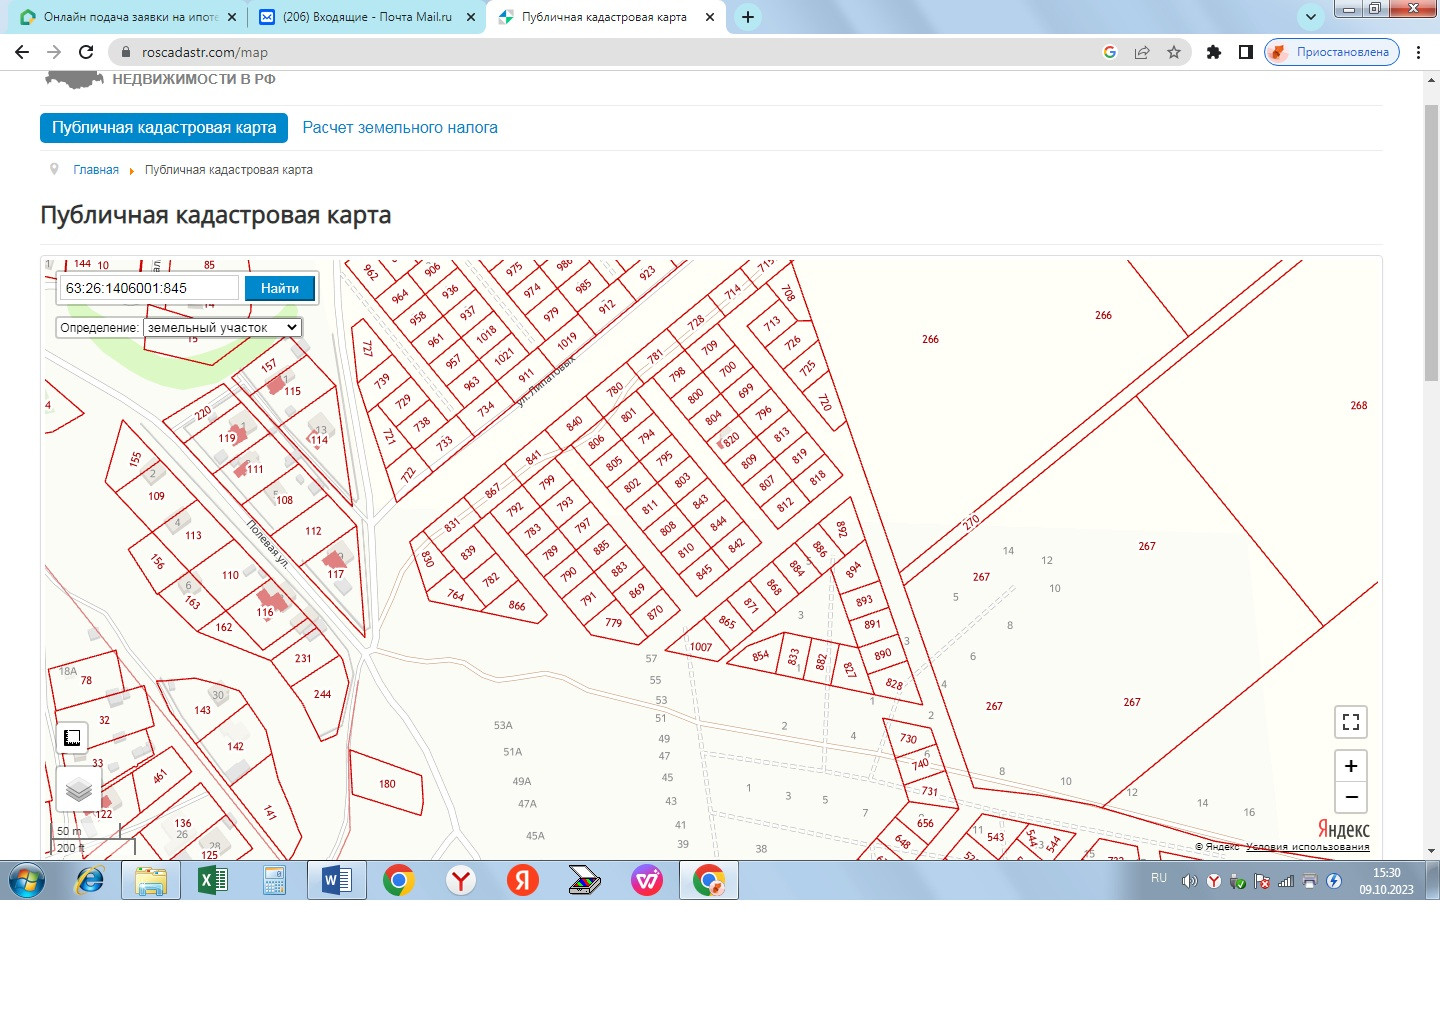
Task: Focus the cadastral number input field
Action: [150, 288]
